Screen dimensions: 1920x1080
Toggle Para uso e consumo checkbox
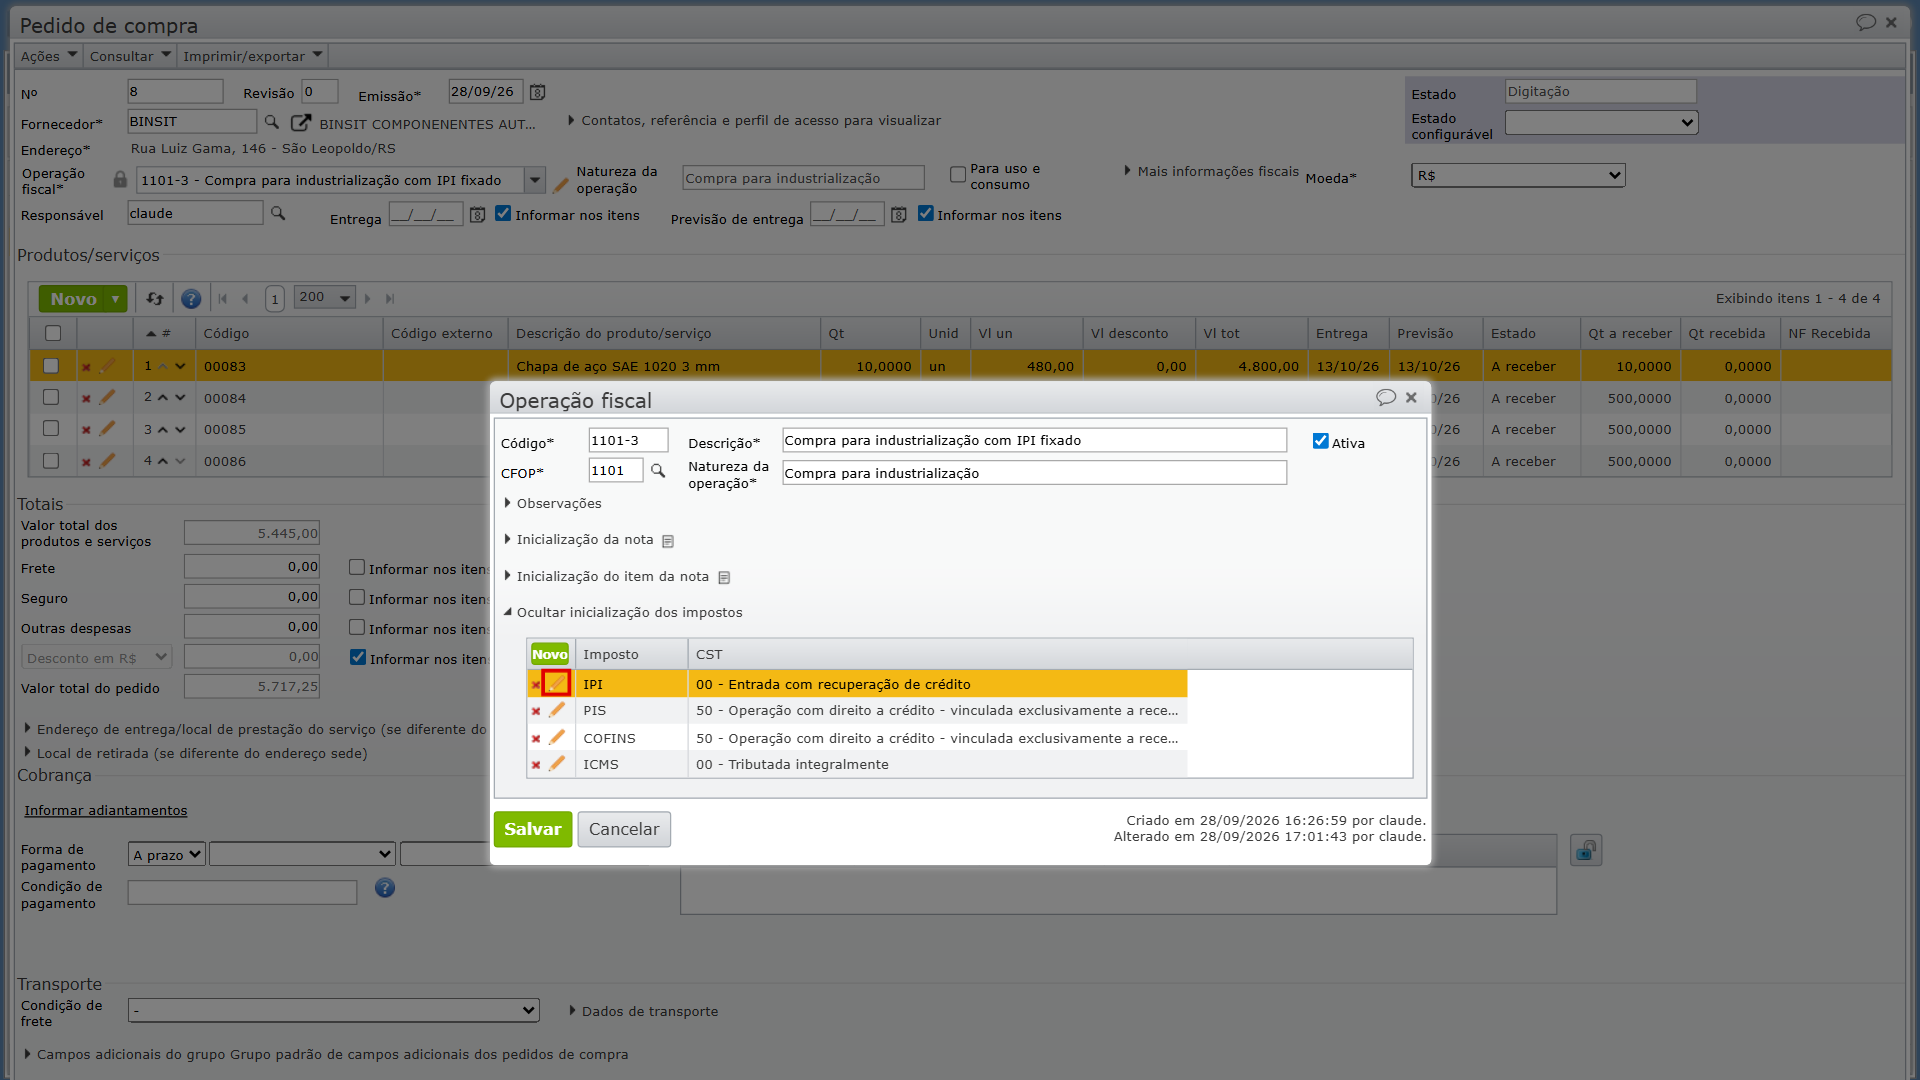[x=958, y=175]
